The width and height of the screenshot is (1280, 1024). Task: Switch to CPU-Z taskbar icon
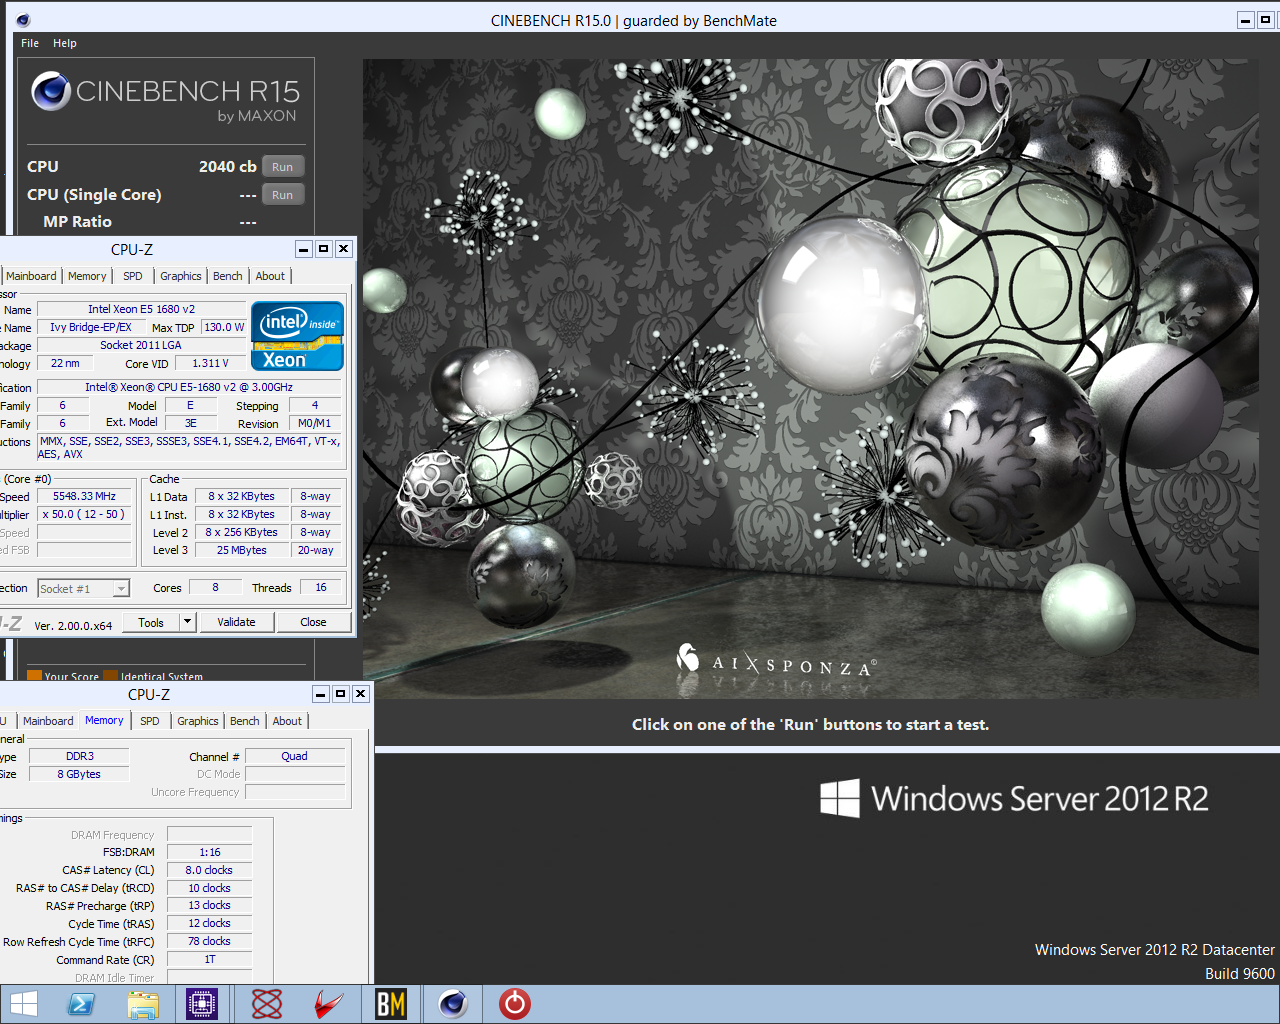[202, 1004]
